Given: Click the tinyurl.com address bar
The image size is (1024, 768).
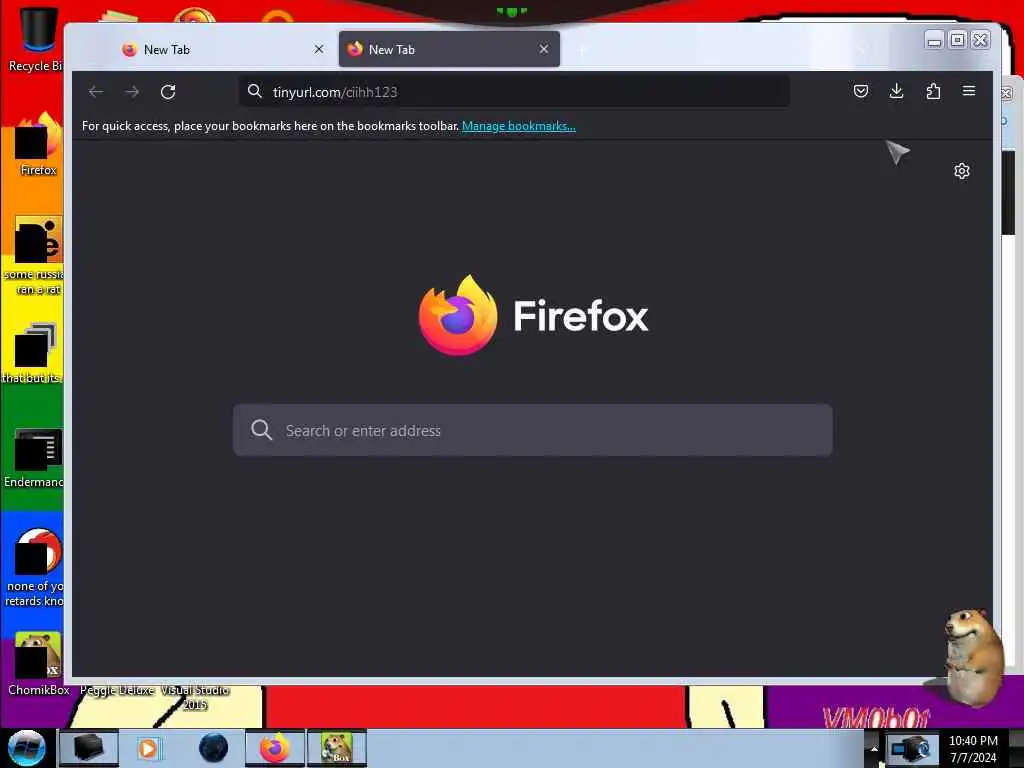Looking at the screenshot, I should pyautogui.click(x=515, y=92).
